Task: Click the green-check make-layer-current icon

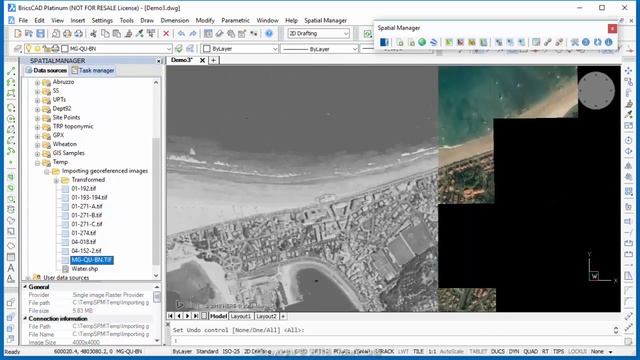Action: [x=179, y=49]
